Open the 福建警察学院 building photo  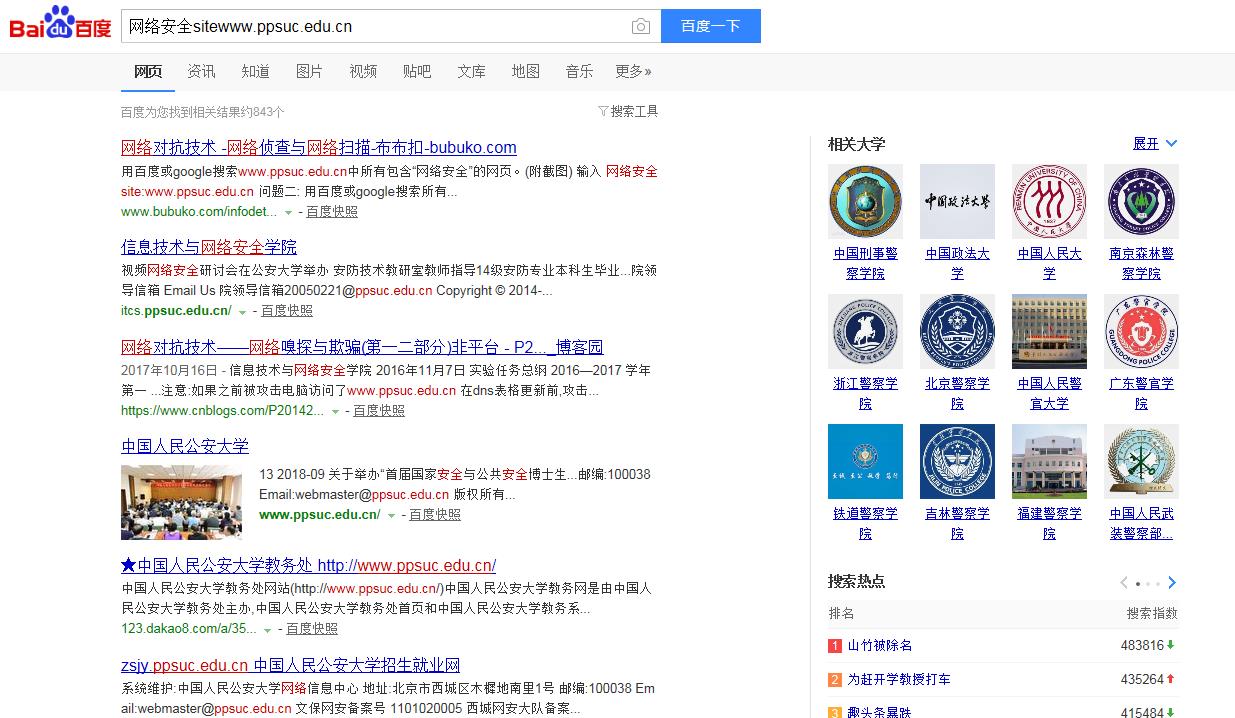tap(1049, 461)
